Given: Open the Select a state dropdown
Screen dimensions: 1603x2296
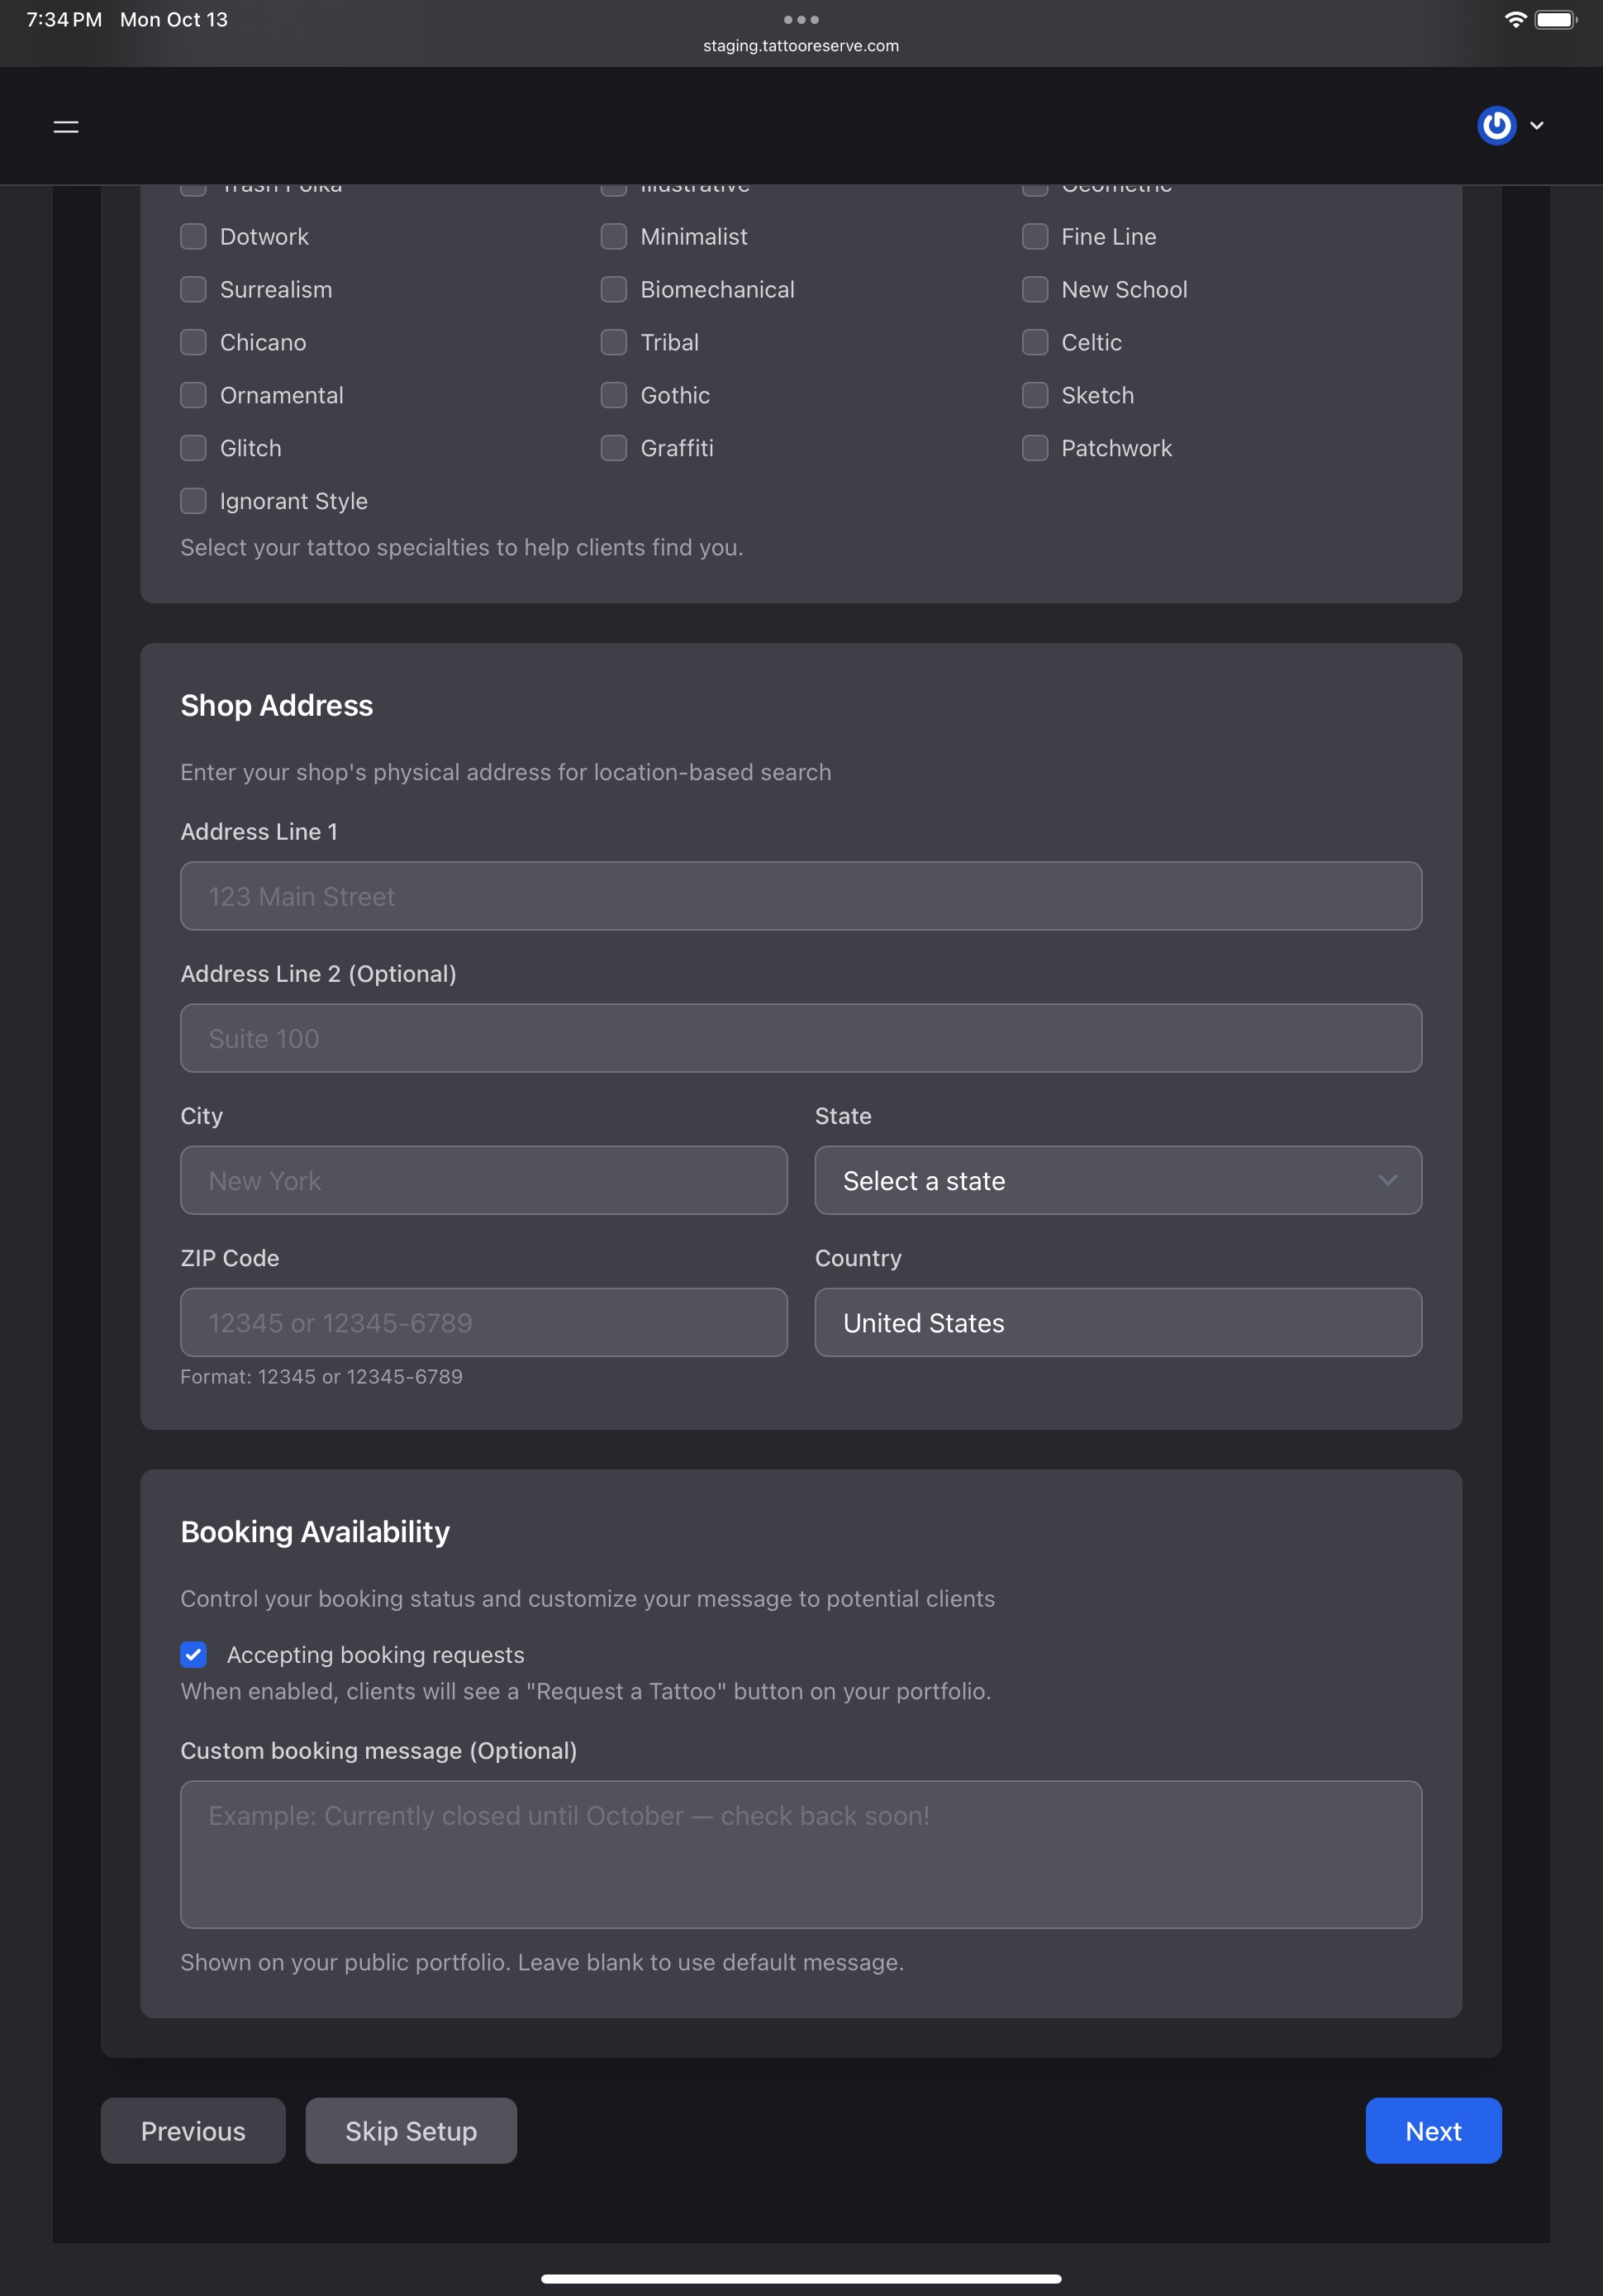Looking at the screenshot, I should 1118,1181.
